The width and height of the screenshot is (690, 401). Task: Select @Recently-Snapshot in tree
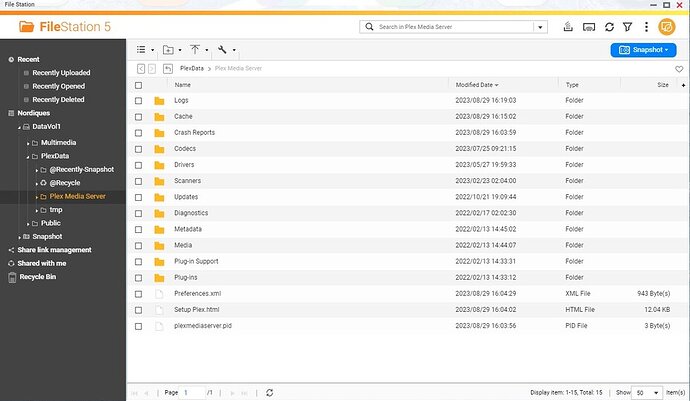[x=81, y=169]
